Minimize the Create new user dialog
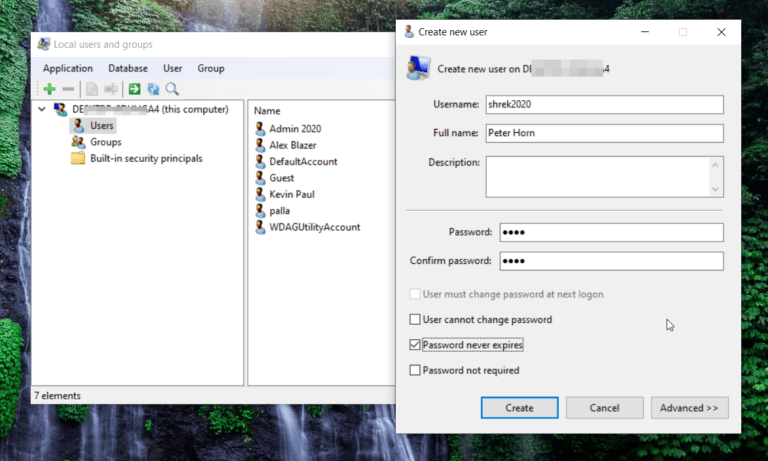 [x=645, y=32]
